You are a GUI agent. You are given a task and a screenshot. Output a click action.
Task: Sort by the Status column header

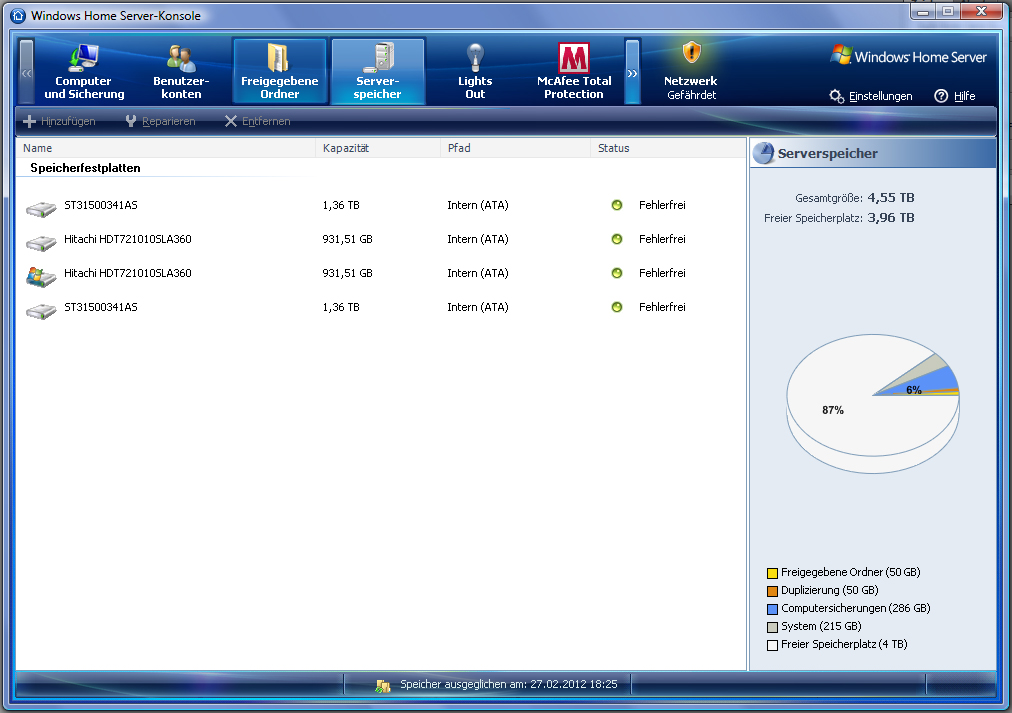click(x=668, y=148)
